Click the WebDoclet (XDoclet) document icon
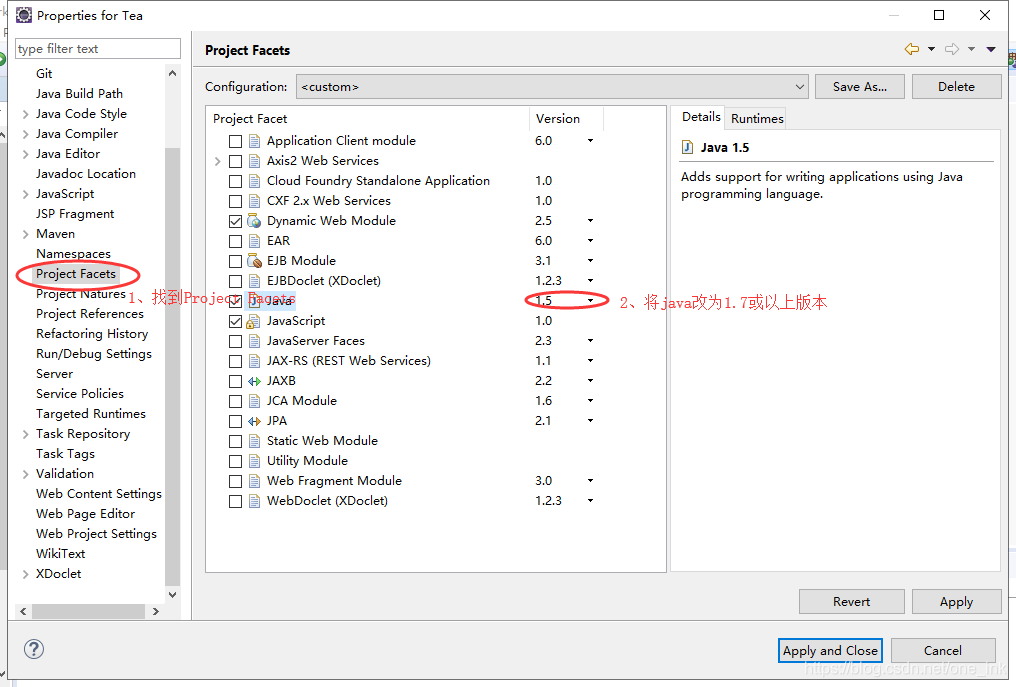The image size is (1016, 687). [x=254, y=502]
